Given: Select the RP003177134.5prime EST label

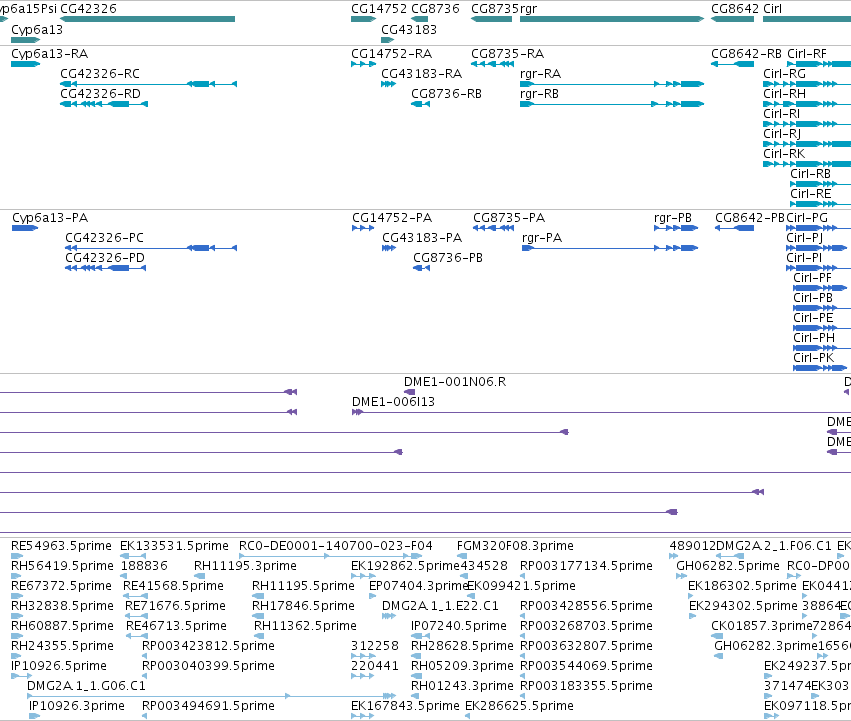Looking at the screenshot, I should [x=586, y=566].
